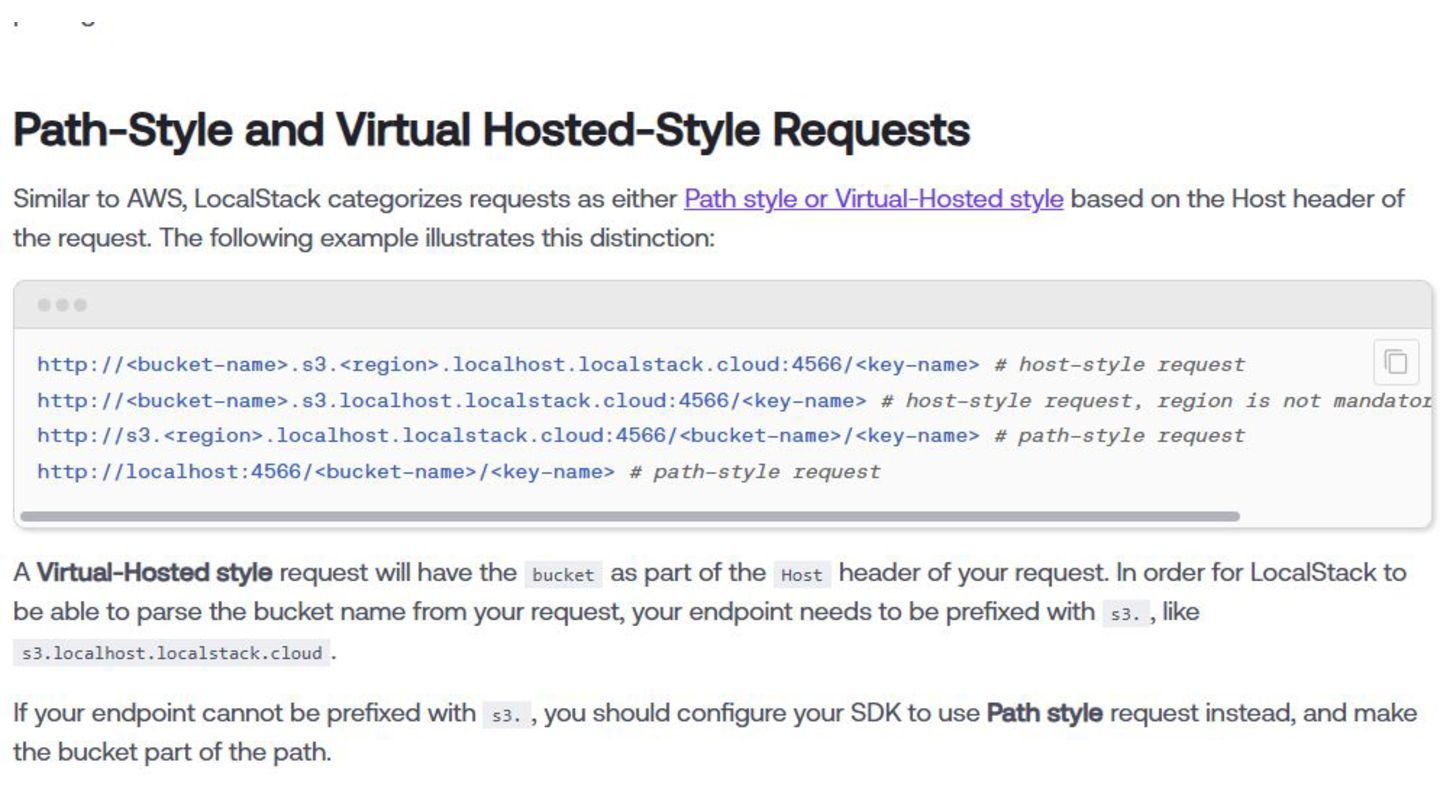The height and width of the screenshot is (810, 1440).
Task: Click the bold 'Virtual-Hosted style' text
Action: pos(155,573)
